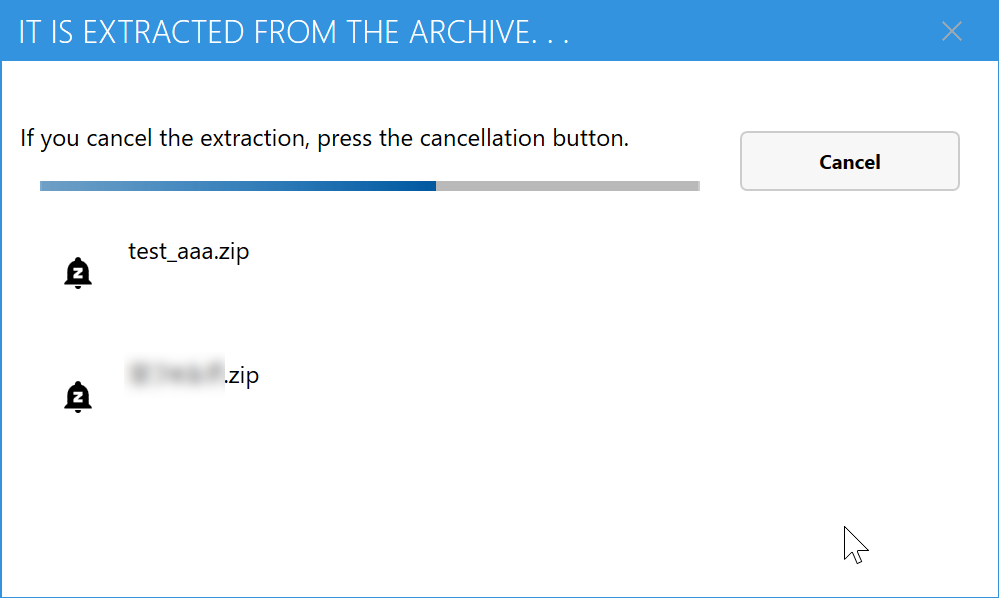Close the extraction dialog with the X
Screen dimensions: 999x598
tap(952, 31)
